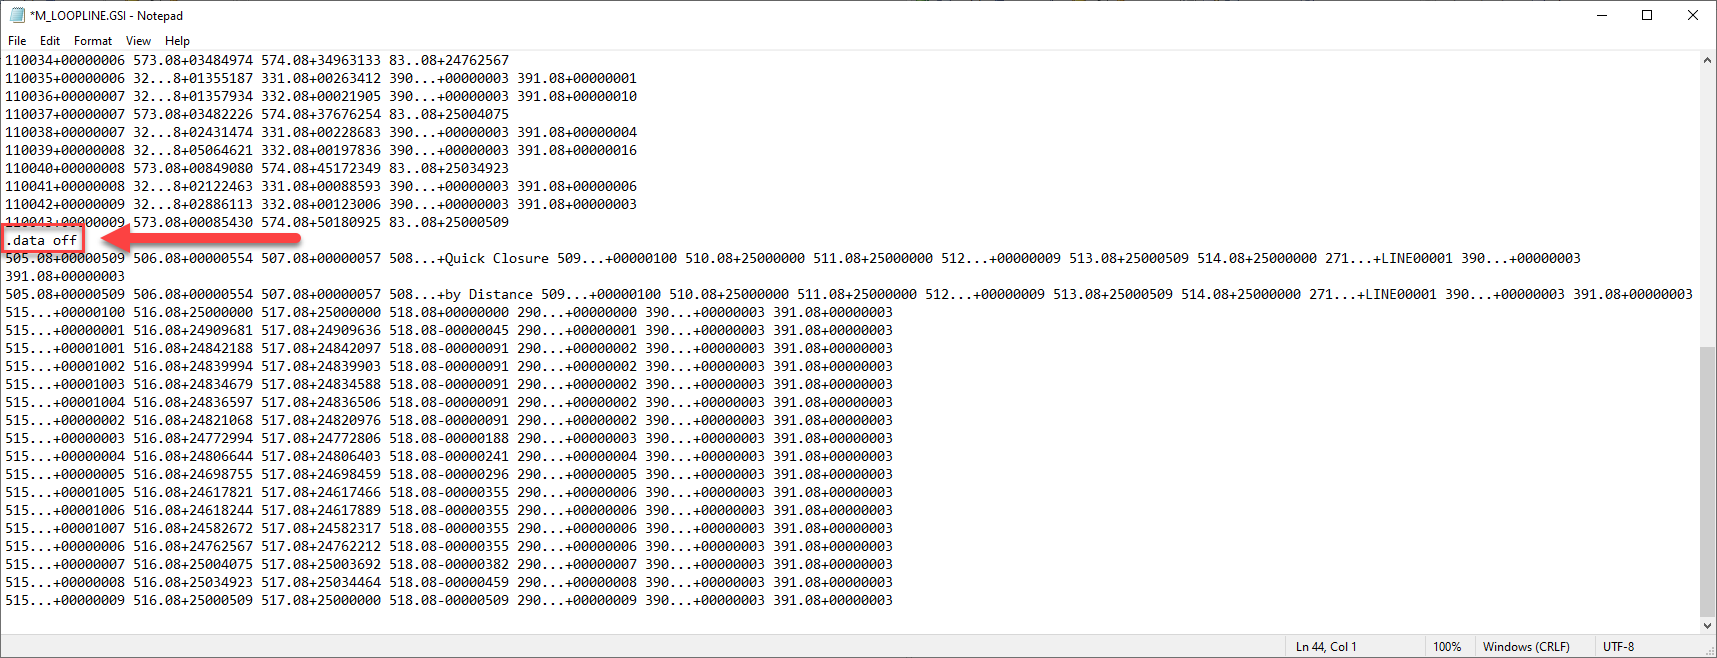Click the Windows (CRLF) status indicator
The image size is (1717, 658).
[x=1526, y=647]
